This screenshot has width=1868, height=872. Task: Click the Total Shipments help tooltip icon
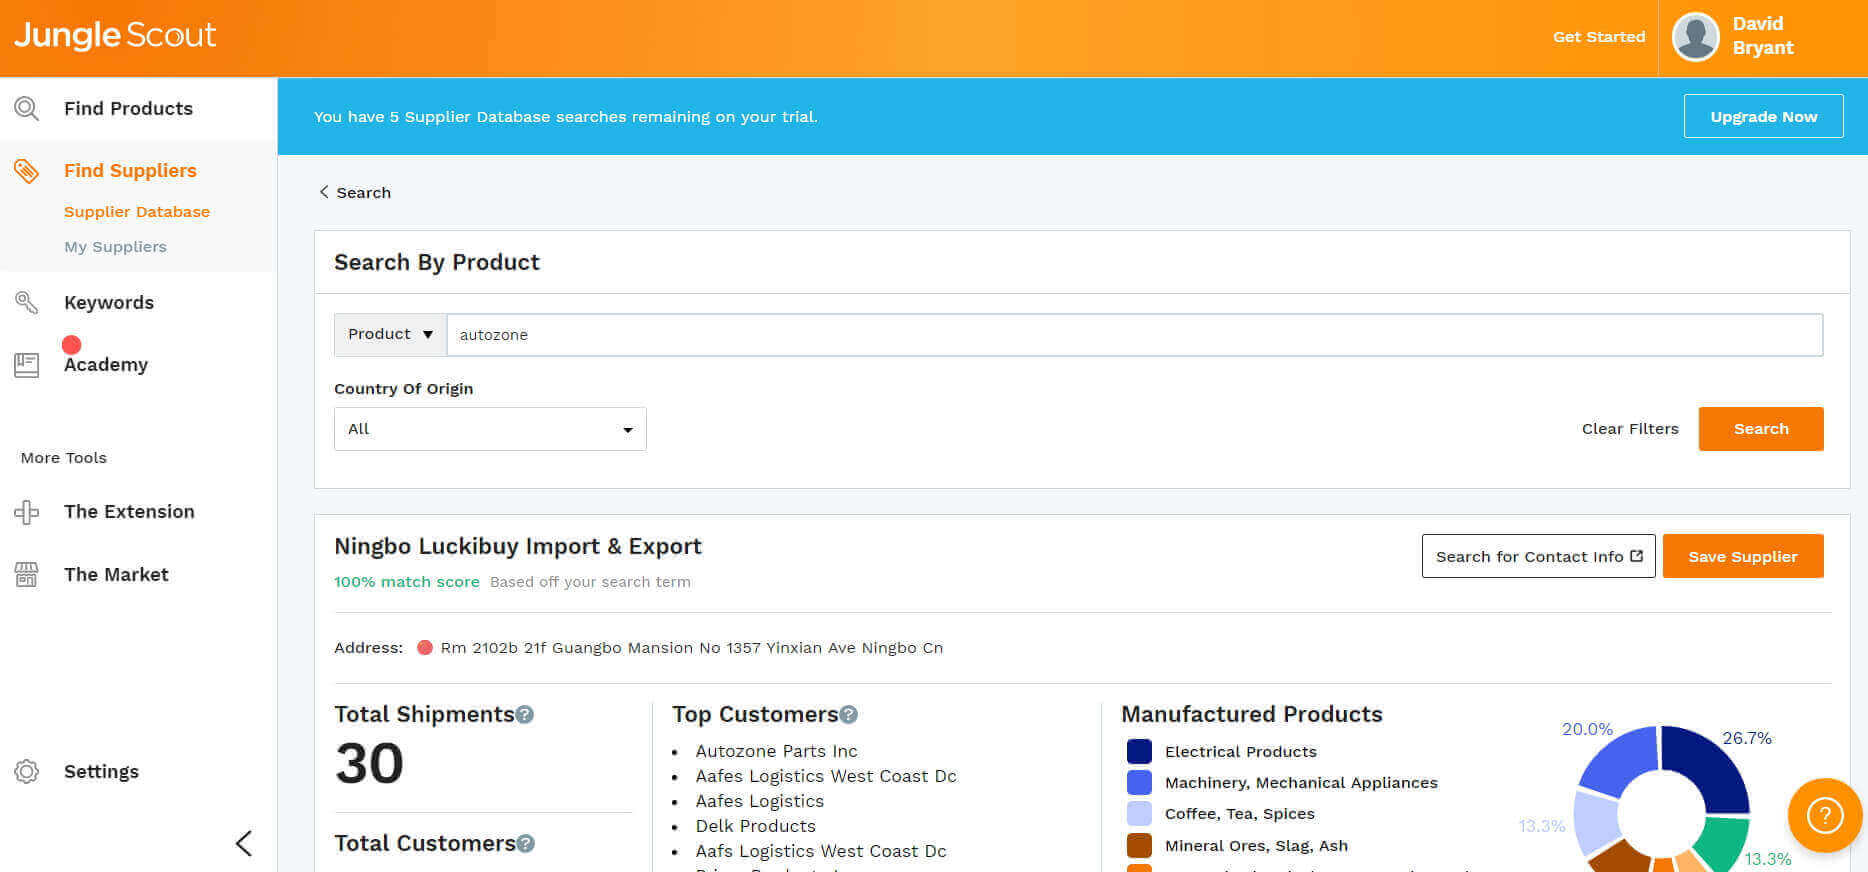pos(525,715)
